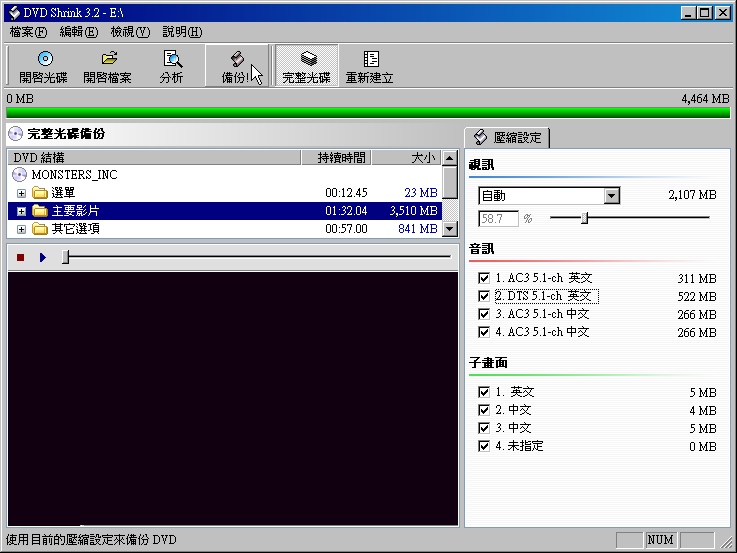
Task: Click the video compression ratio slider handle
Action: pyautogui.click(x=584, y=218)
